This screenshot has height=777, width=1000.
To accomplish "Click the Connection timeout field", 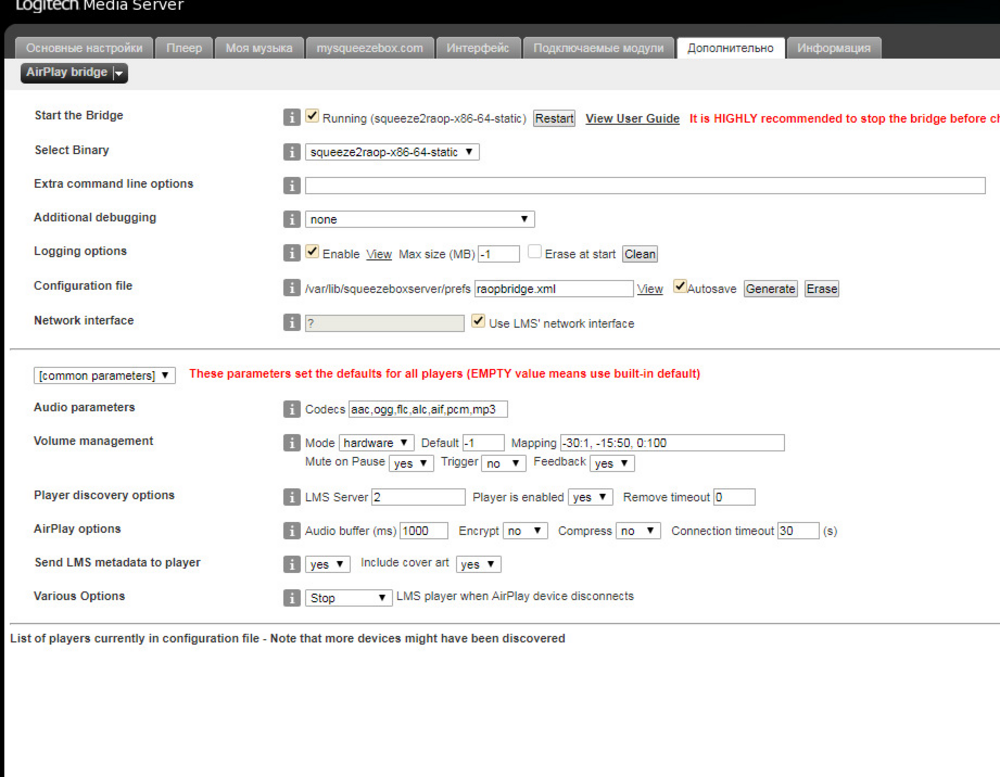I will (798, 531).
